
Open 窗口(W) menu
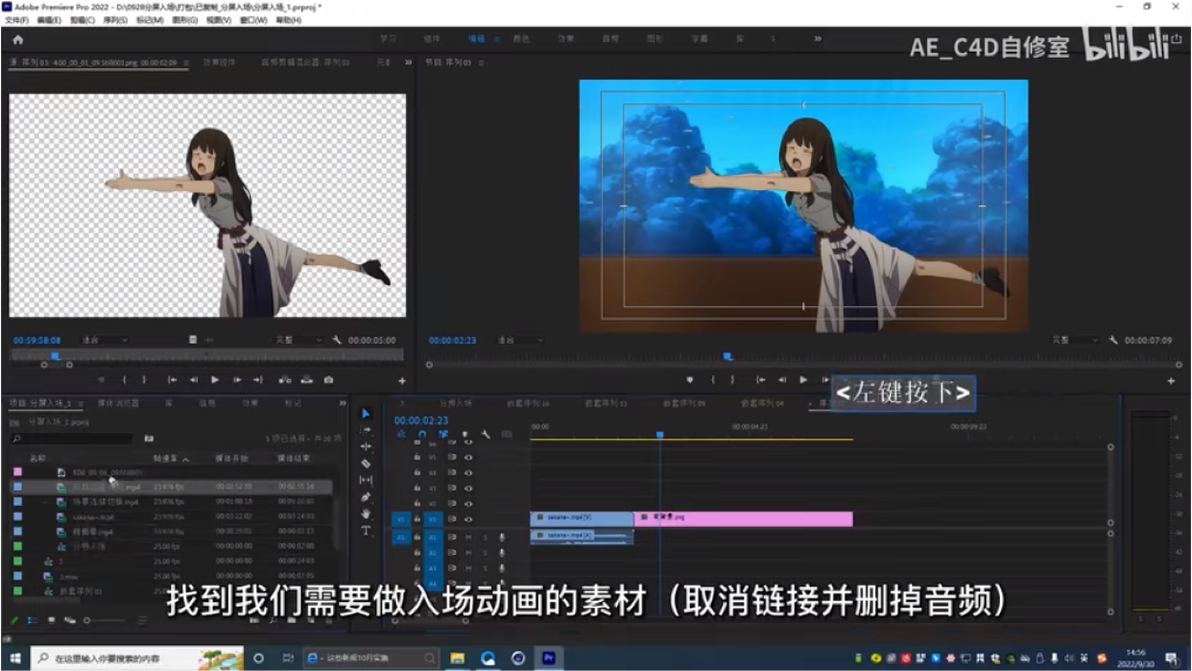(x=253, y=20)
